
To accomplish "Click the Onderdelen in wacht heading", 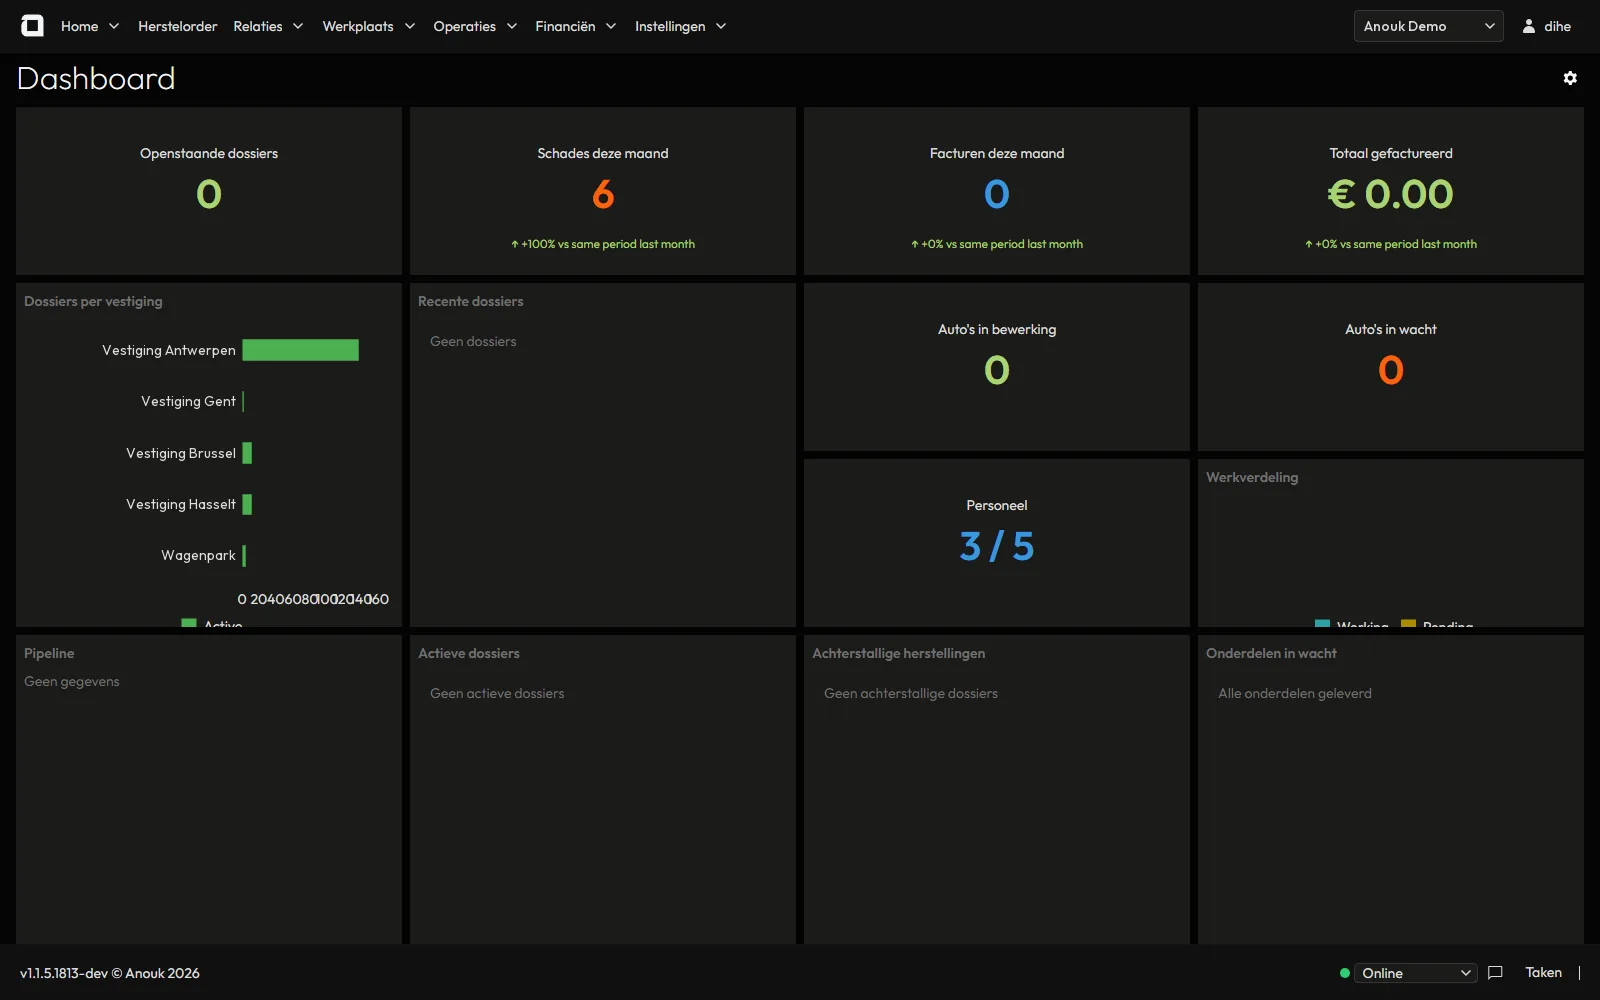I will click(1271, 653).
